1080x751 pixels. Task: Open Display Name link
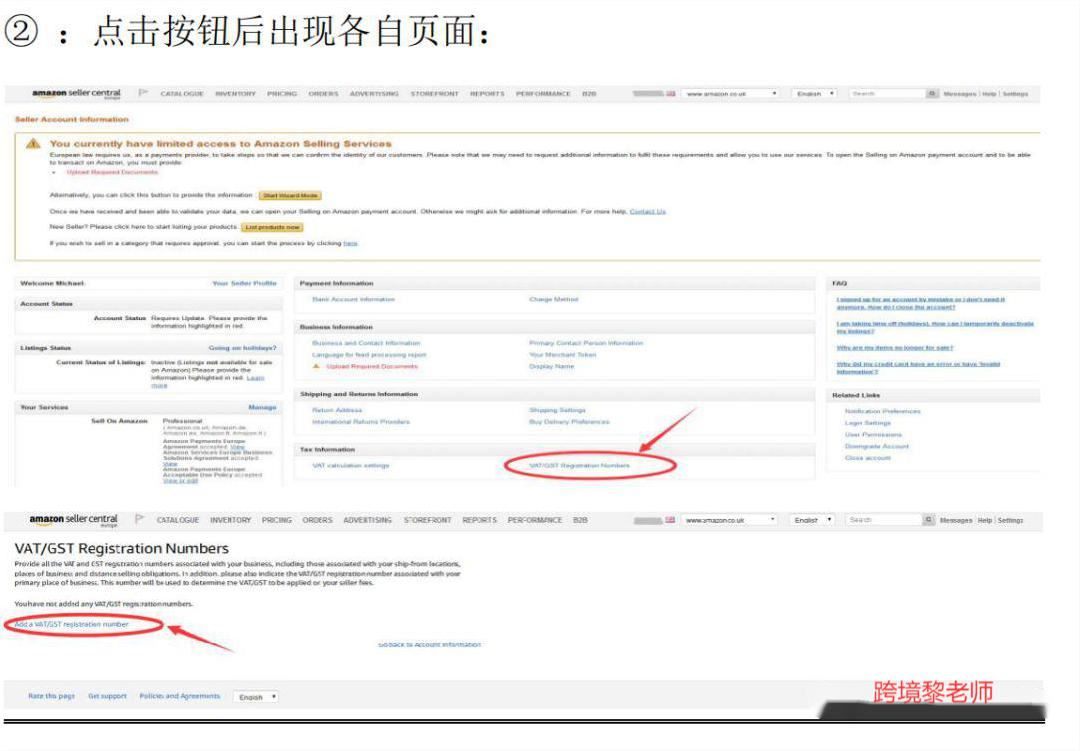[552, 367]
